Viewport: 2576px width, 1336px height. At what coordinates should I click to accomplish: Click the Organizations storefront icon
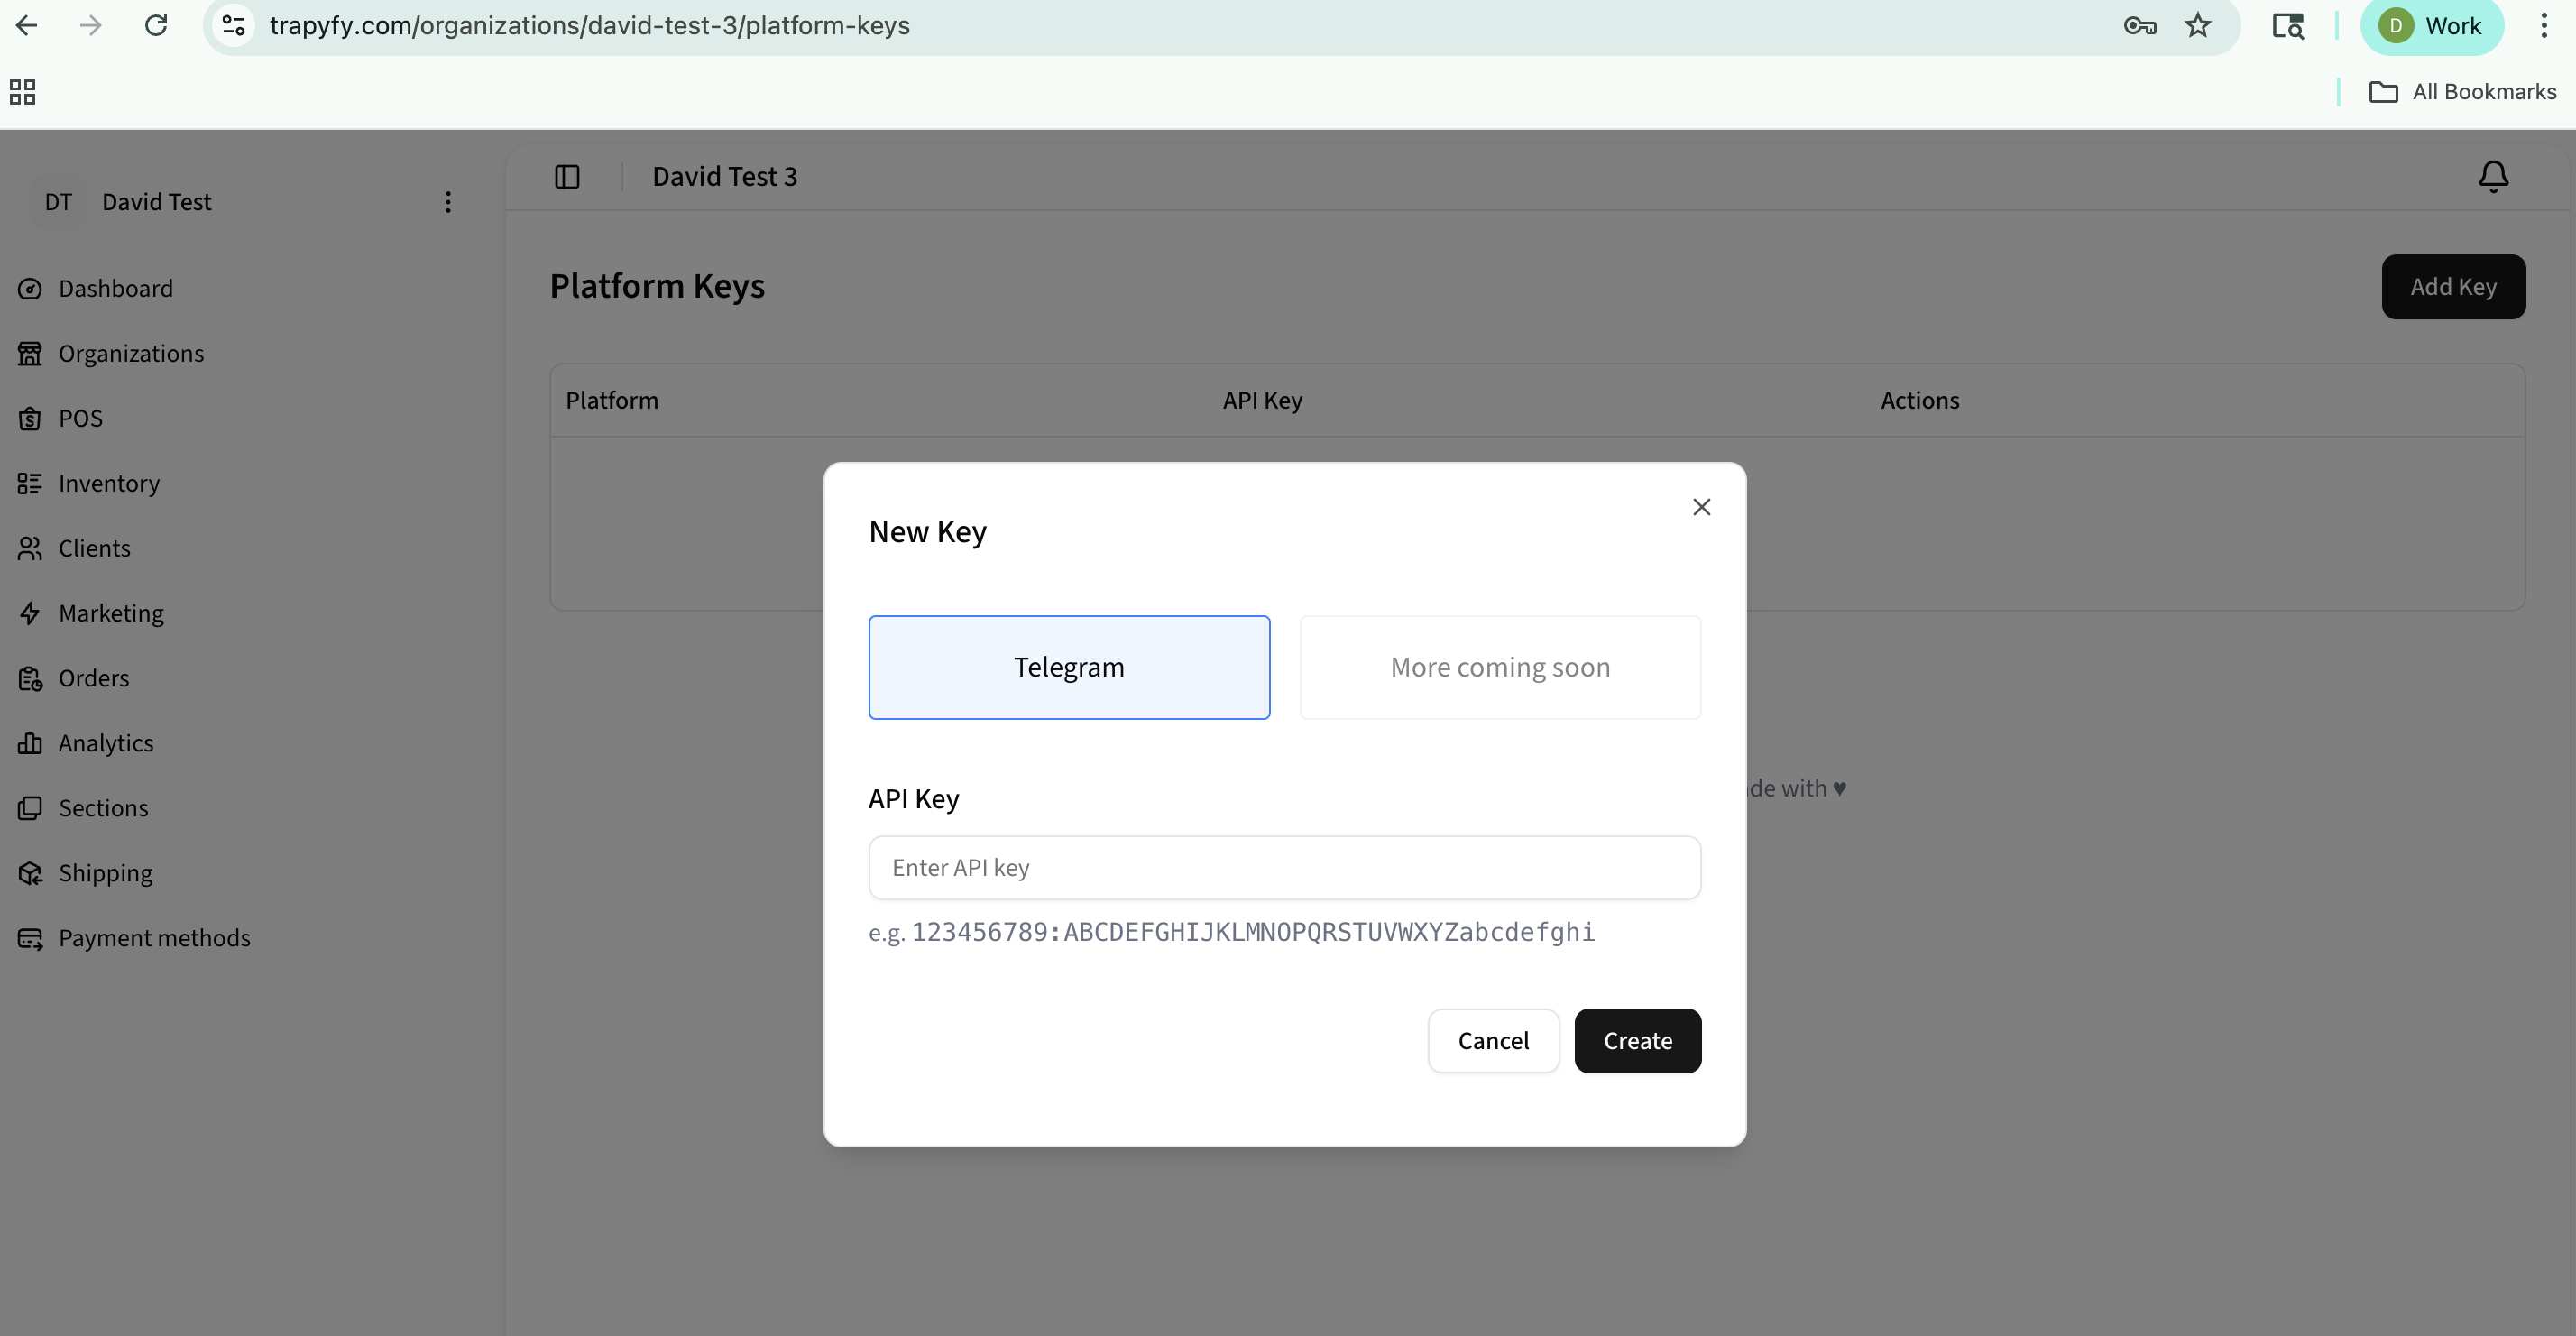(30, 354)
